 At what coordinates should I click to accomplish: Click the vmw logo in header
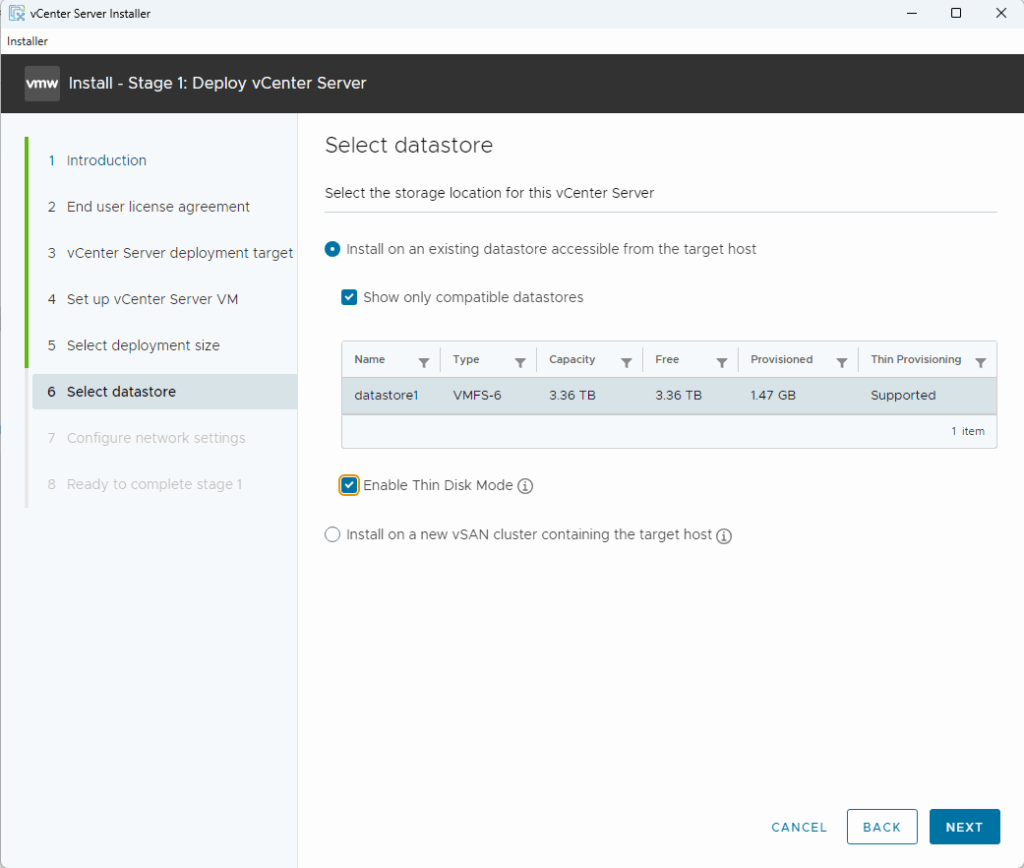(42, 84)
